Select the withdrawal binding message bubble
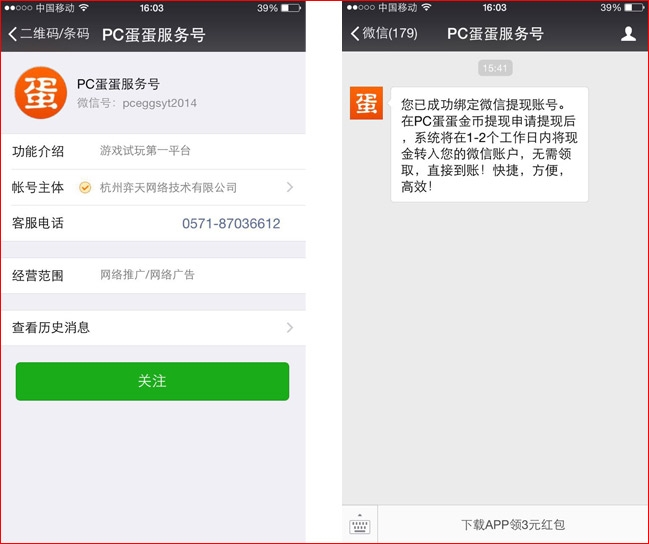Image resolution: width=649 pixels, height=544 pixels. [x=489, y=144]
